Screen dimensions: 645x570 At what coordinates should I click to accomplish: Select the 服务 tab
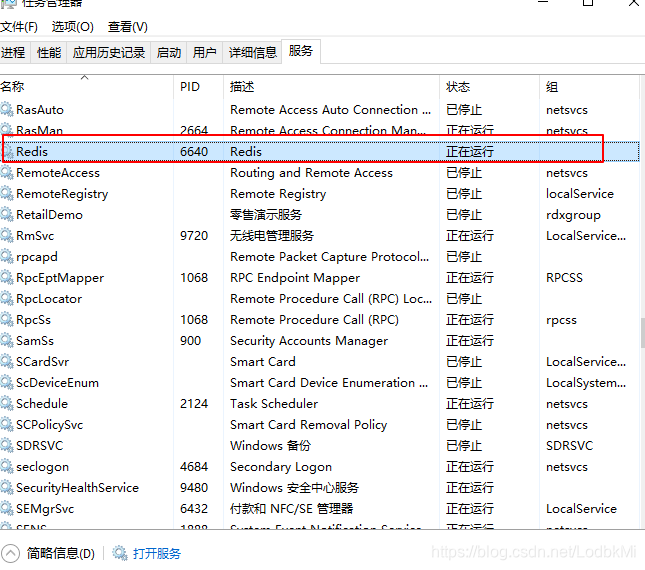click(301, 51)
